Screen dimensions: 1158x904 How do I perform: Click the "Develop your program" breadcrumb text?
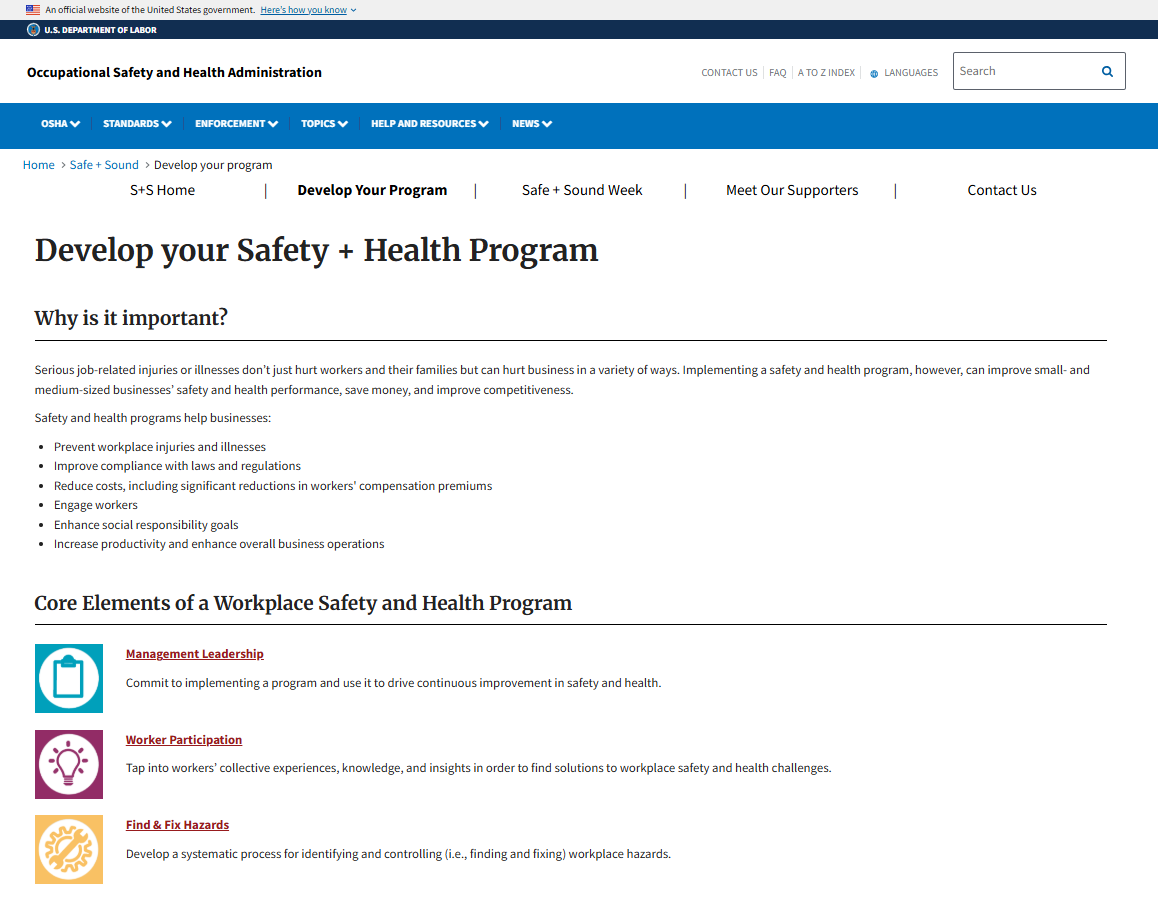[x=213, y=165]
